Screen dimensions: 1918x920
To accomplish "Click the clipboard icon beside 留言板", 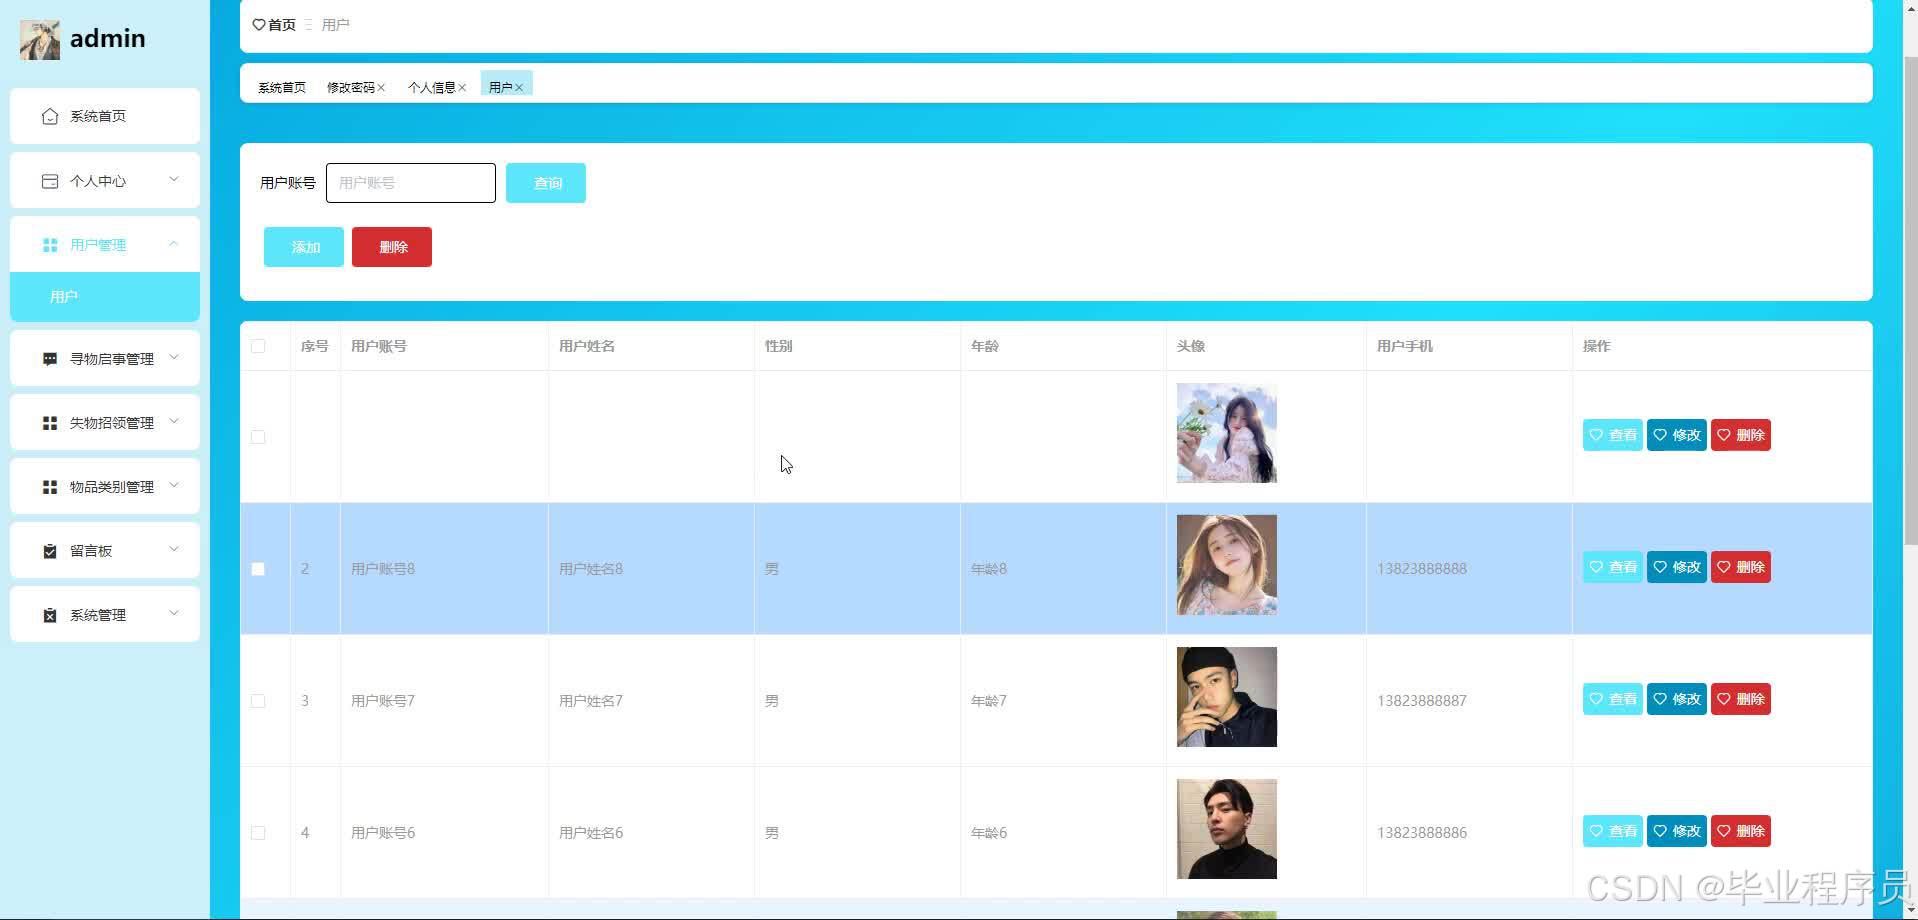I will coord(50,551).
